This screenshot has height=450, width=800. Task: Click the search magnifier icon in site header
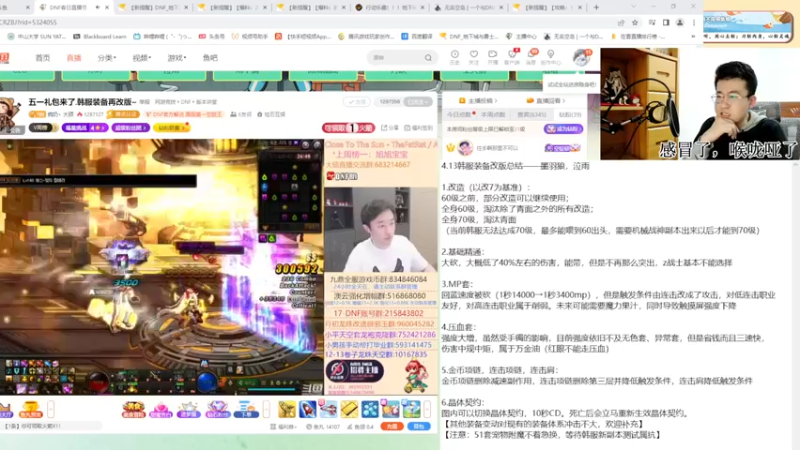[x=428, y=58]
